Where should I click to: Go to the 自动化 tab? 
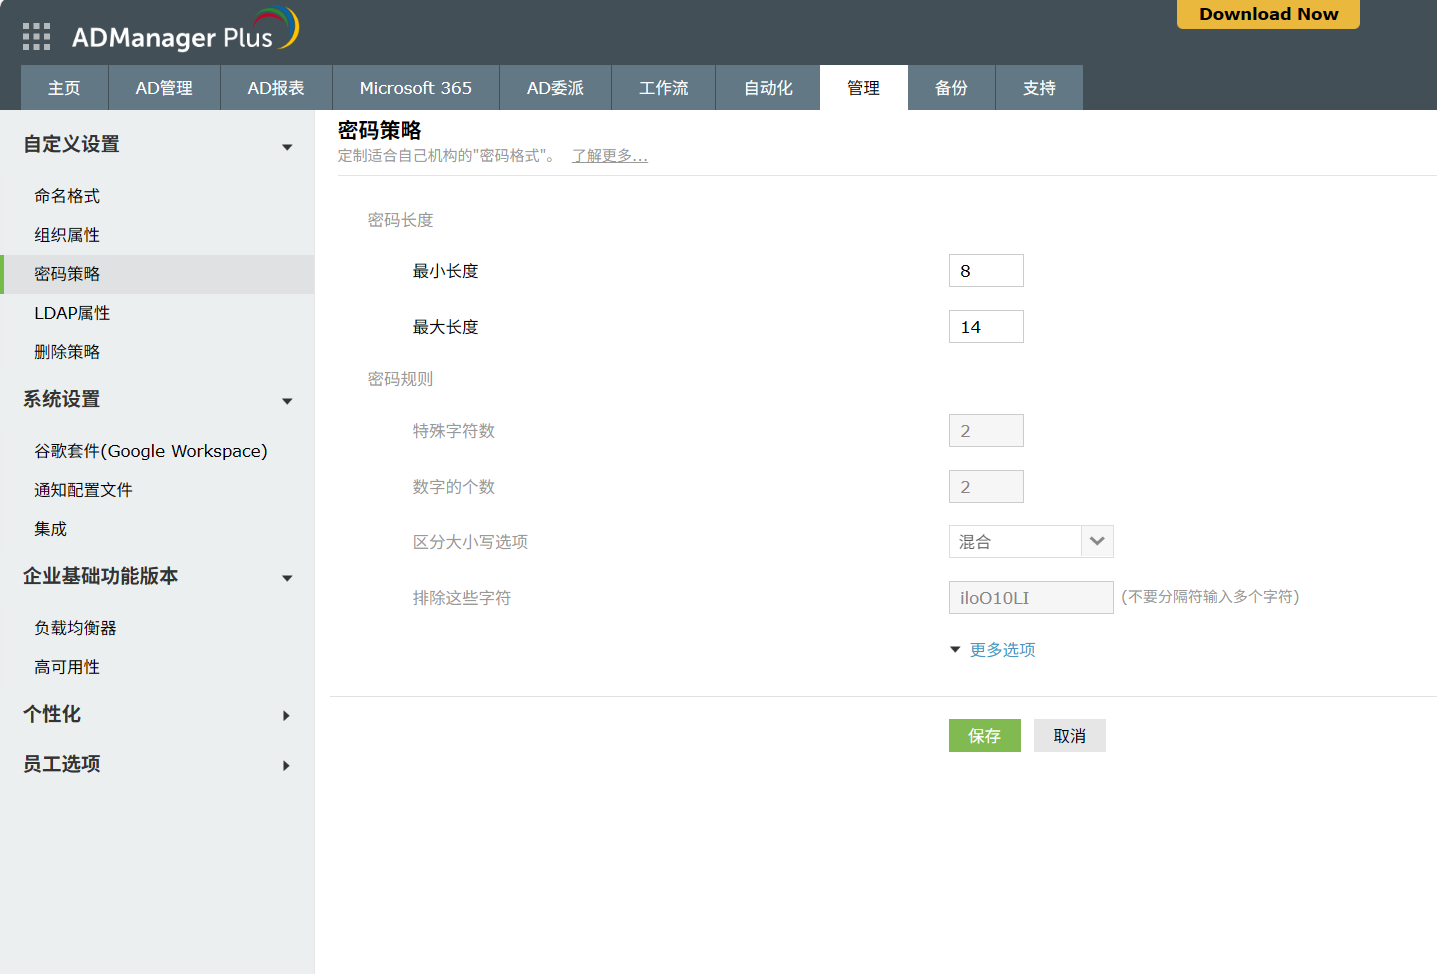(x=767, y=88)
